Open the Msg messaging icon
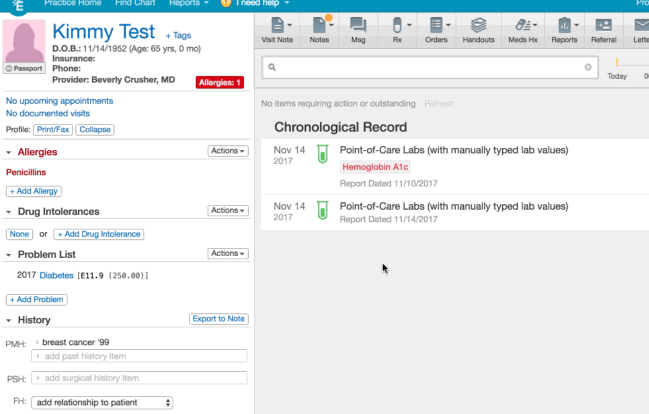 pos(358,30)
